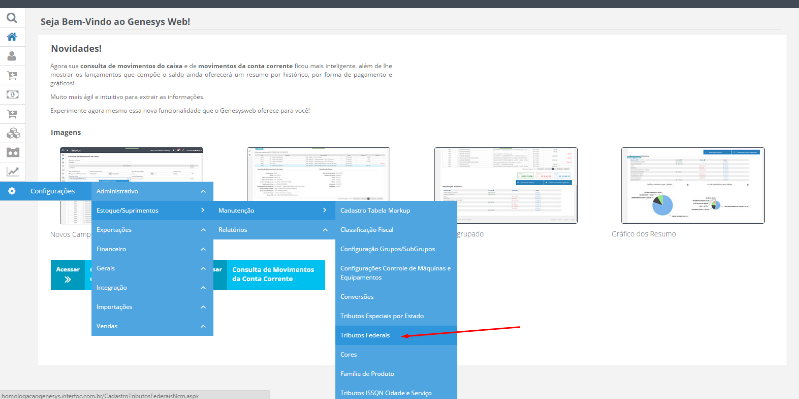Screen dimensions: 799x399
Task: Open the stacked boxes stock icon
Action: coord(13,134)
